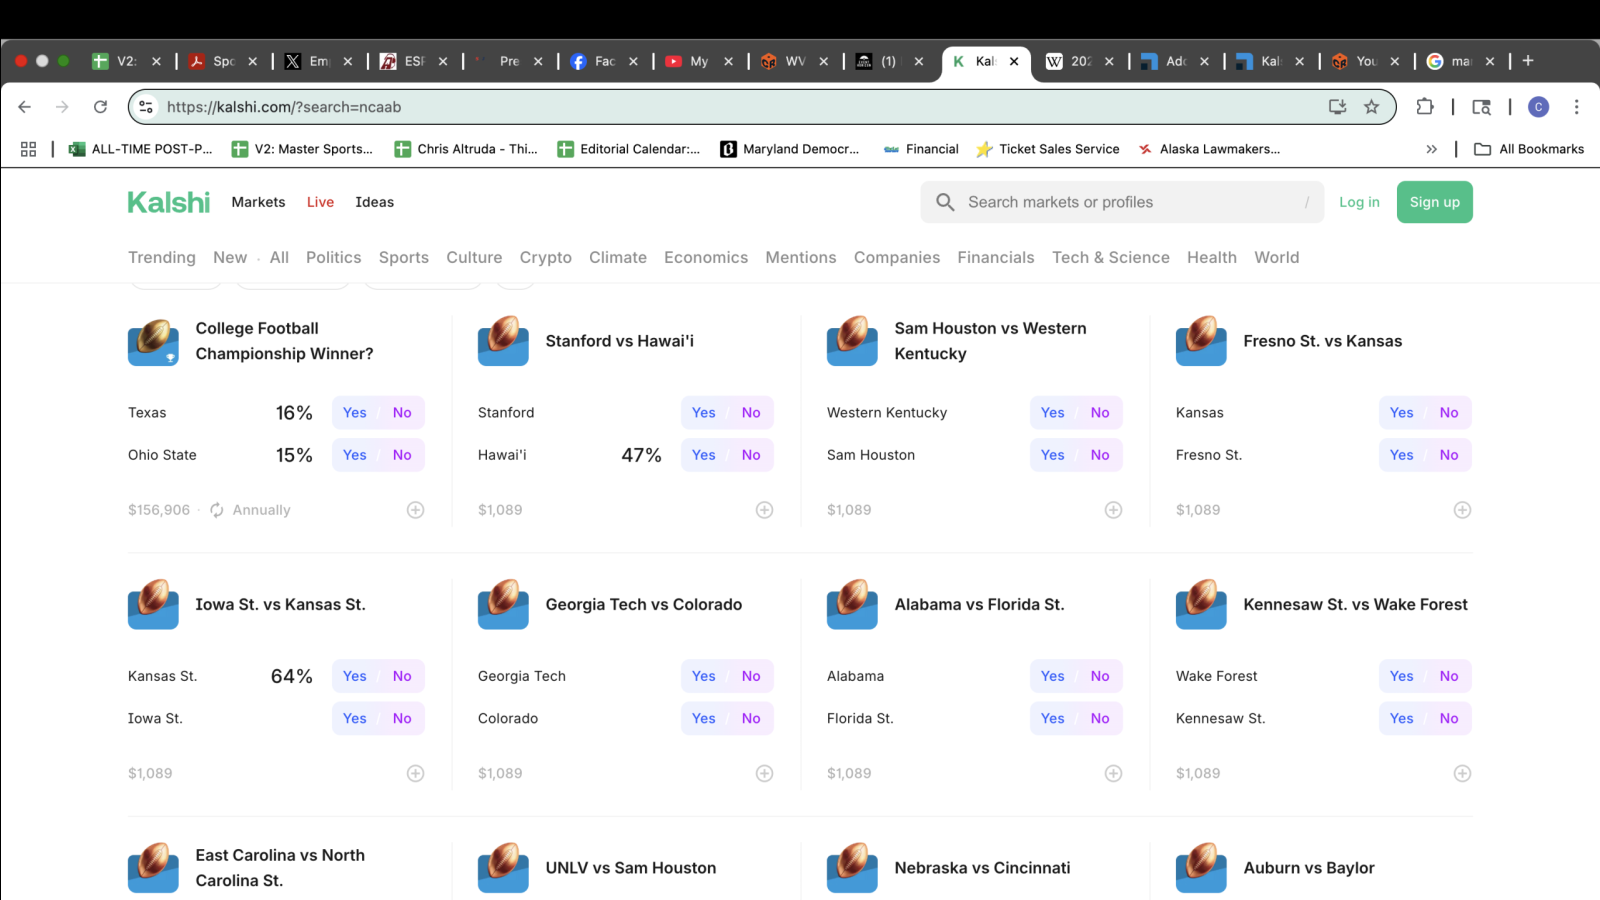
Task: Focus the Search markets or profiles field
Action: [x=1122, y=202]
